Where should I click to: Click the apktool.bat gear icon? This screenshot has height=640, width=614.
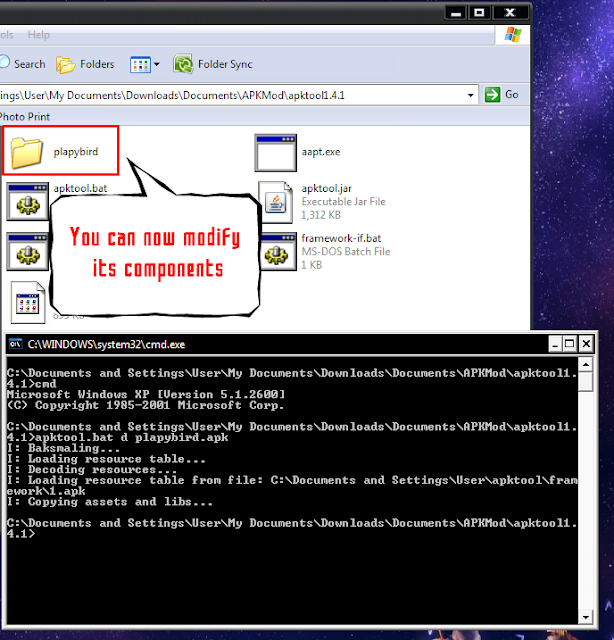pos(28,201)
